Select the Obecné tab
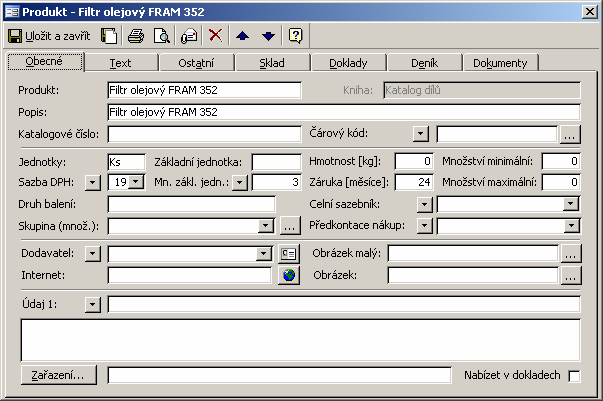Screen dimensions: 603x401 [45, 62]
